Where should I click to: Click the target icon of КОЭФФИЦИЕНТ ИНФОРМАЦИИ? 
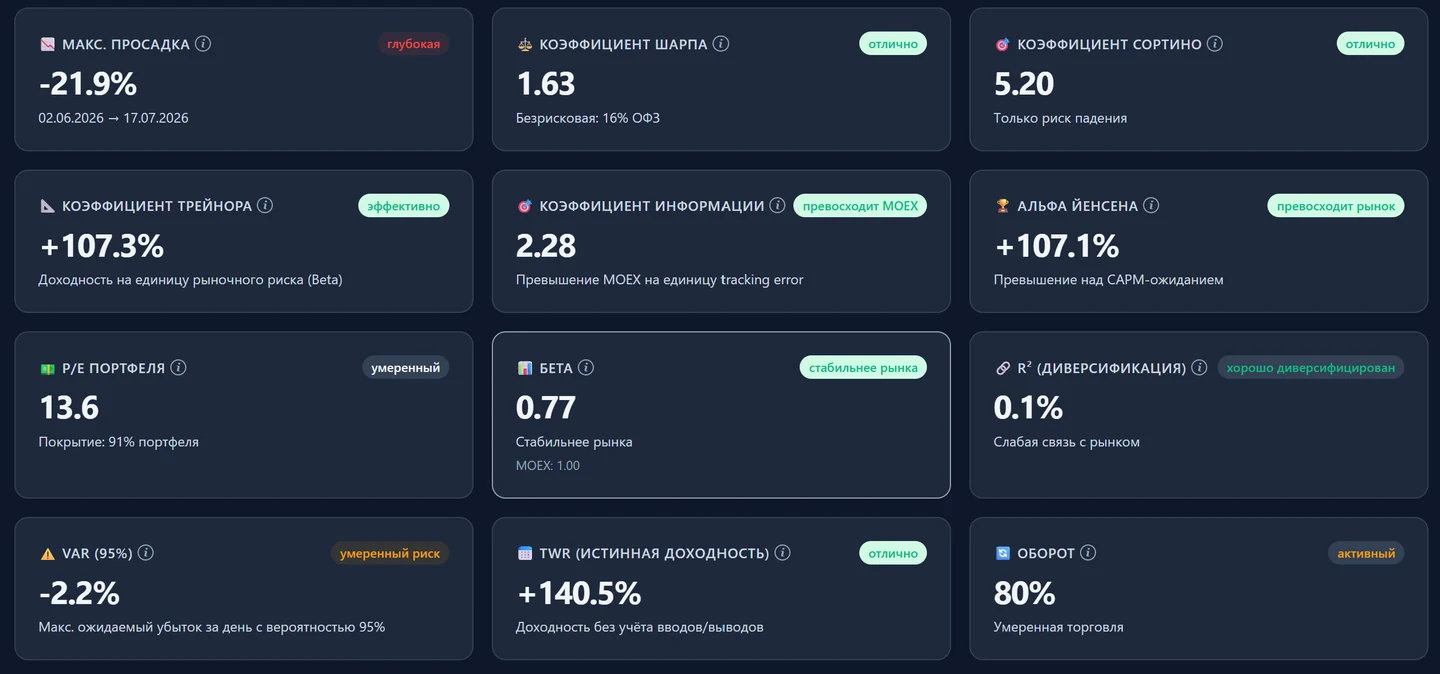(525, 206)
